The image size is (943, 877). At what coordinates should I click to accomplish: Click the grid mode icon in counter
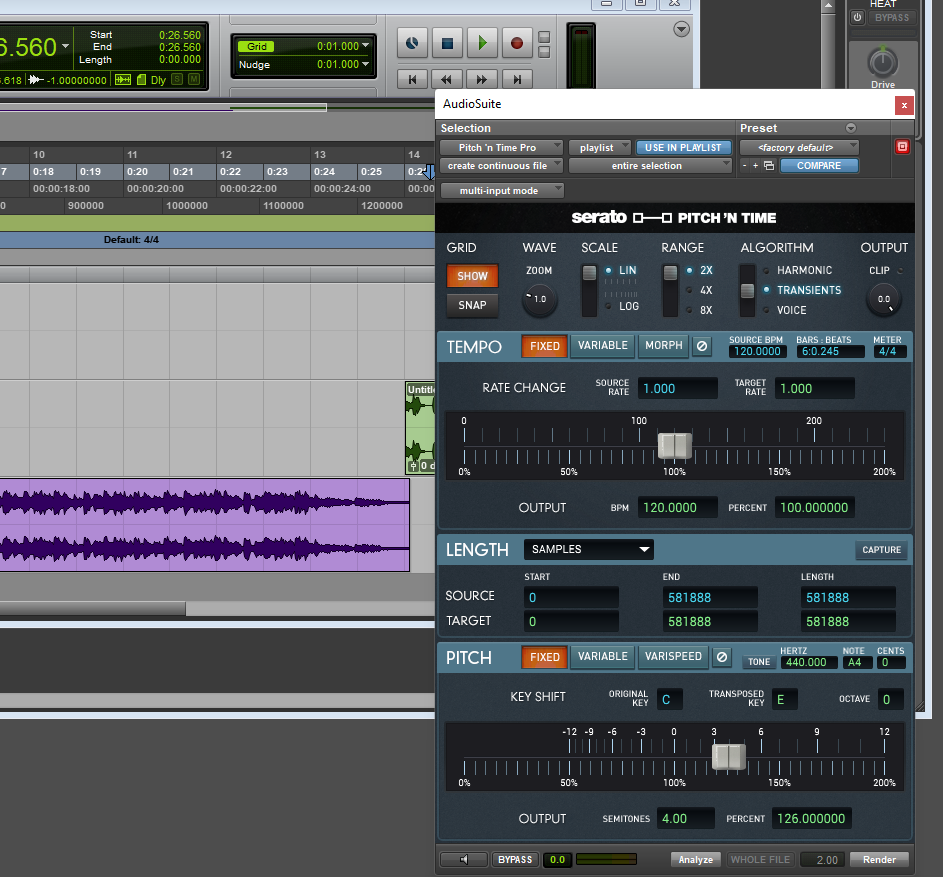(123, 79)
